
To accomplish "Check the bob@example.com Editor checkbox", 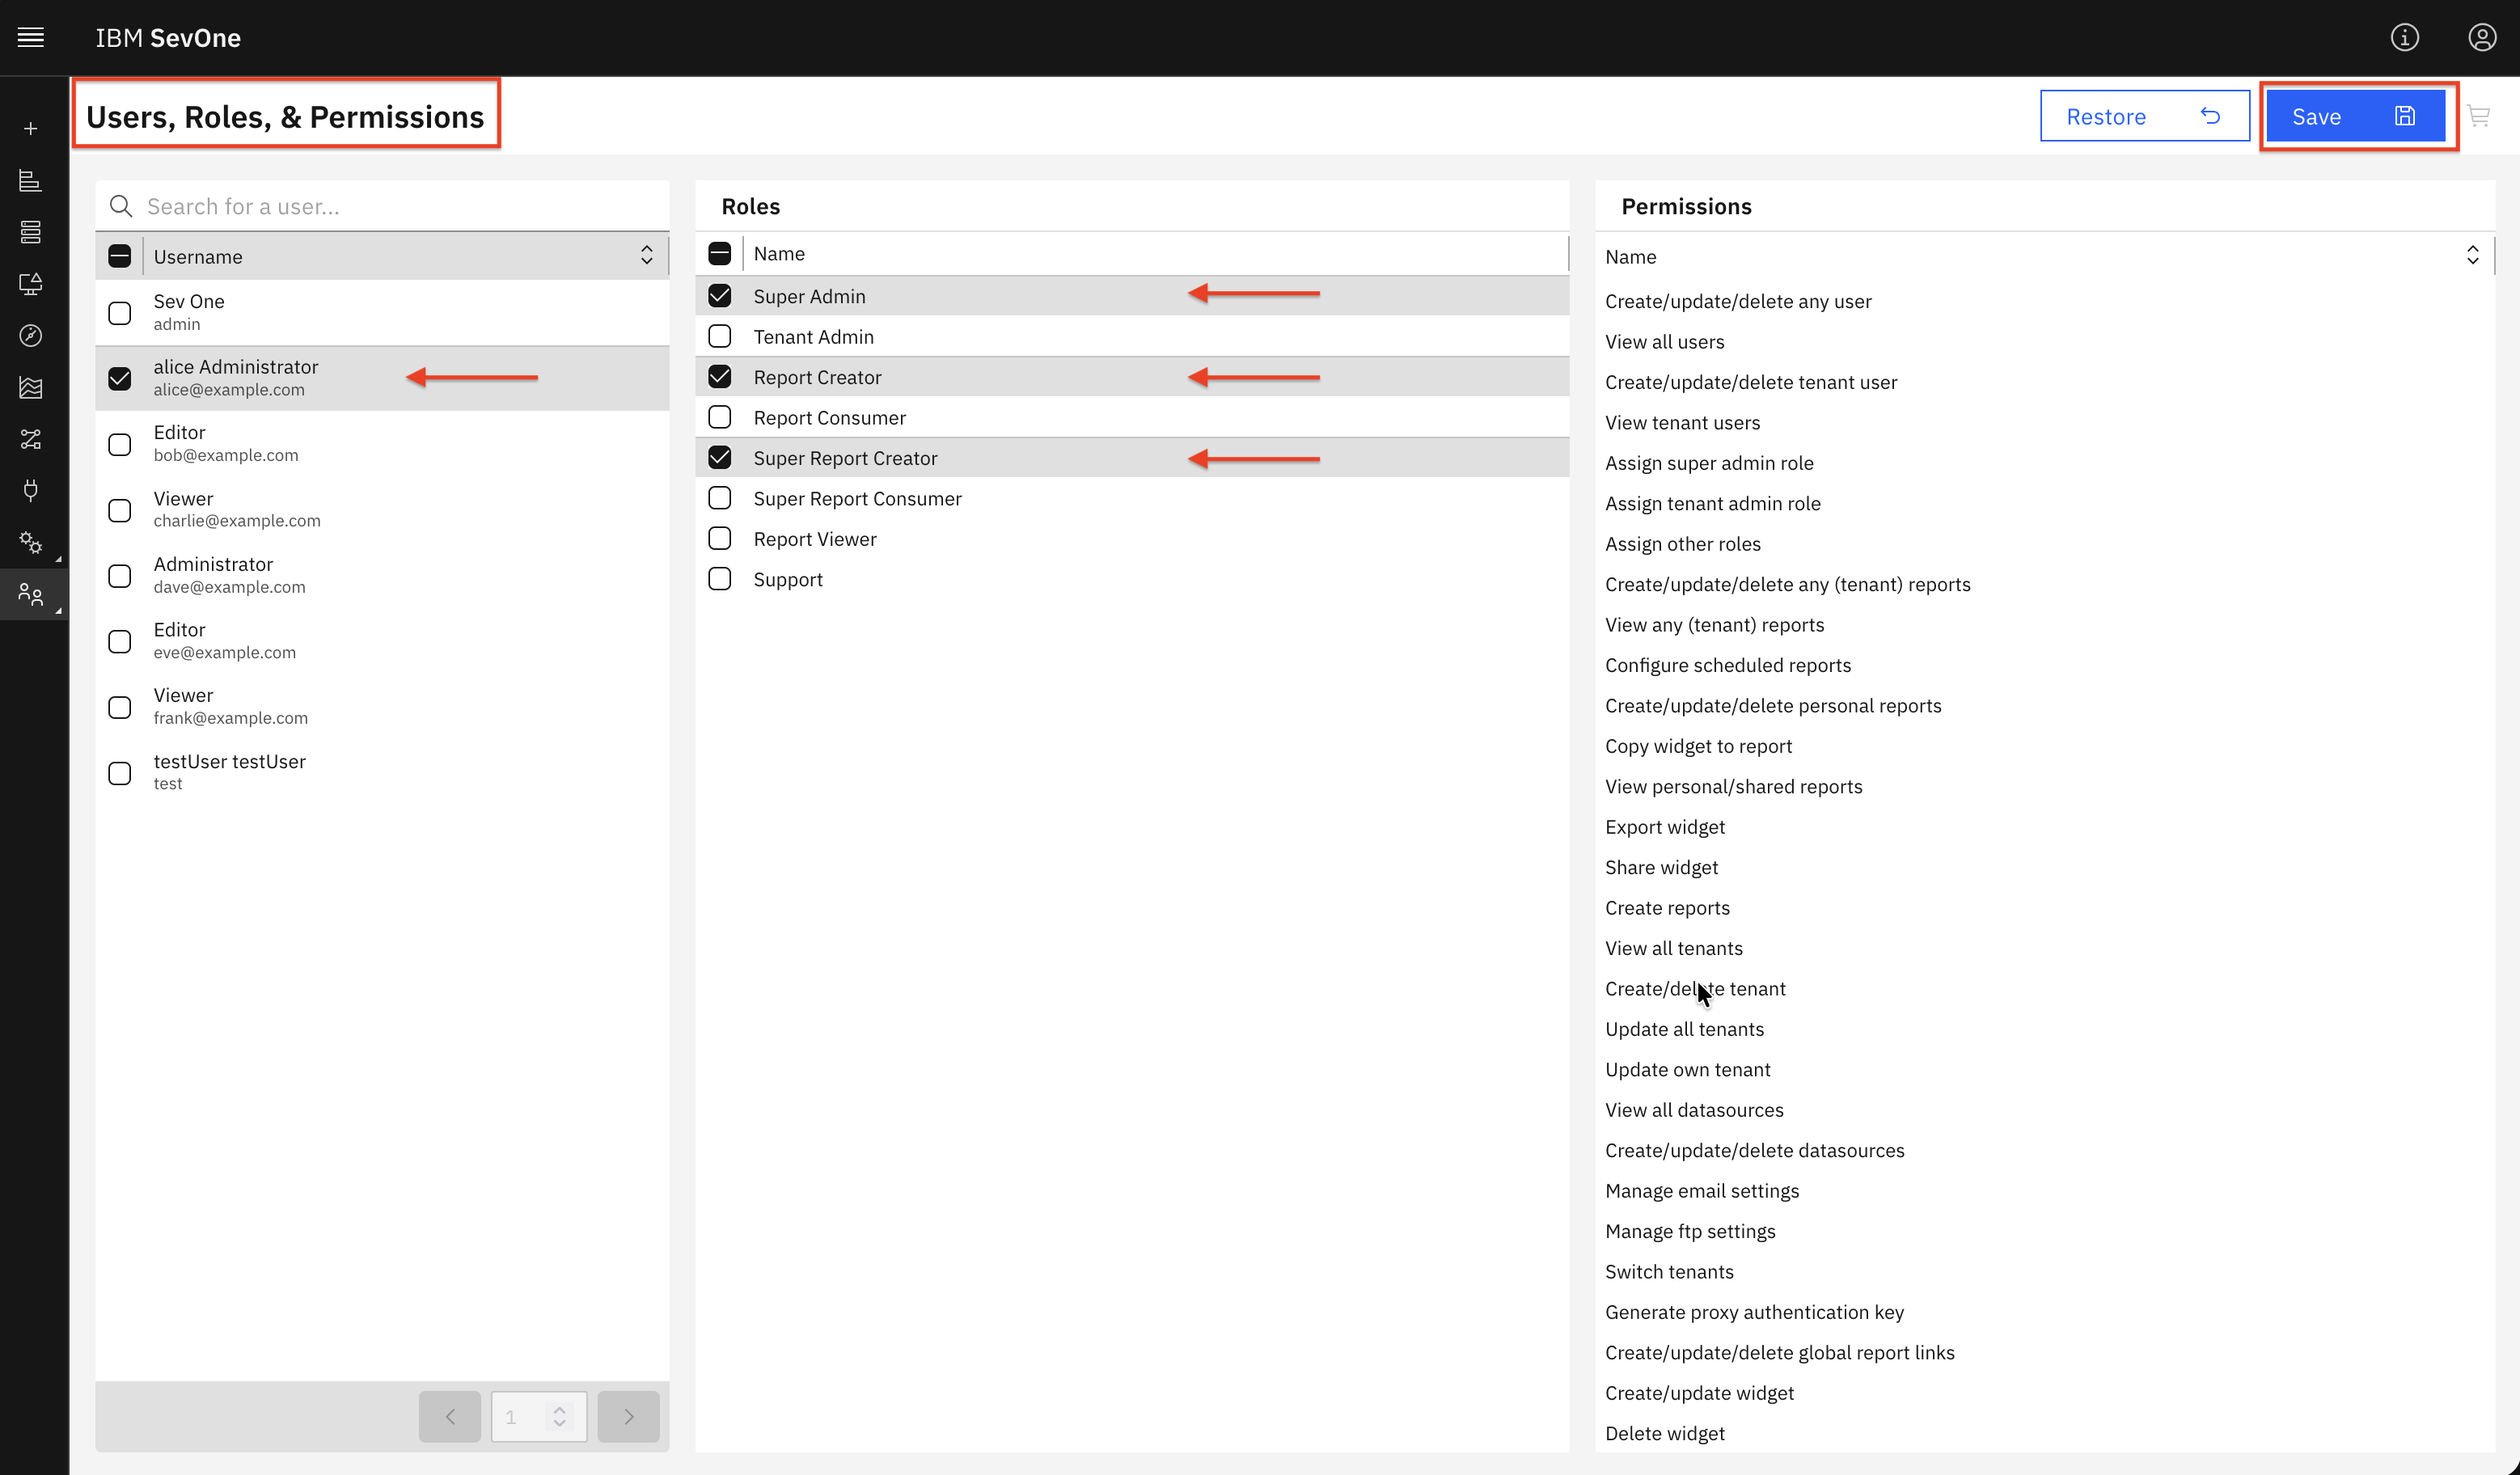I will [119, 444].
